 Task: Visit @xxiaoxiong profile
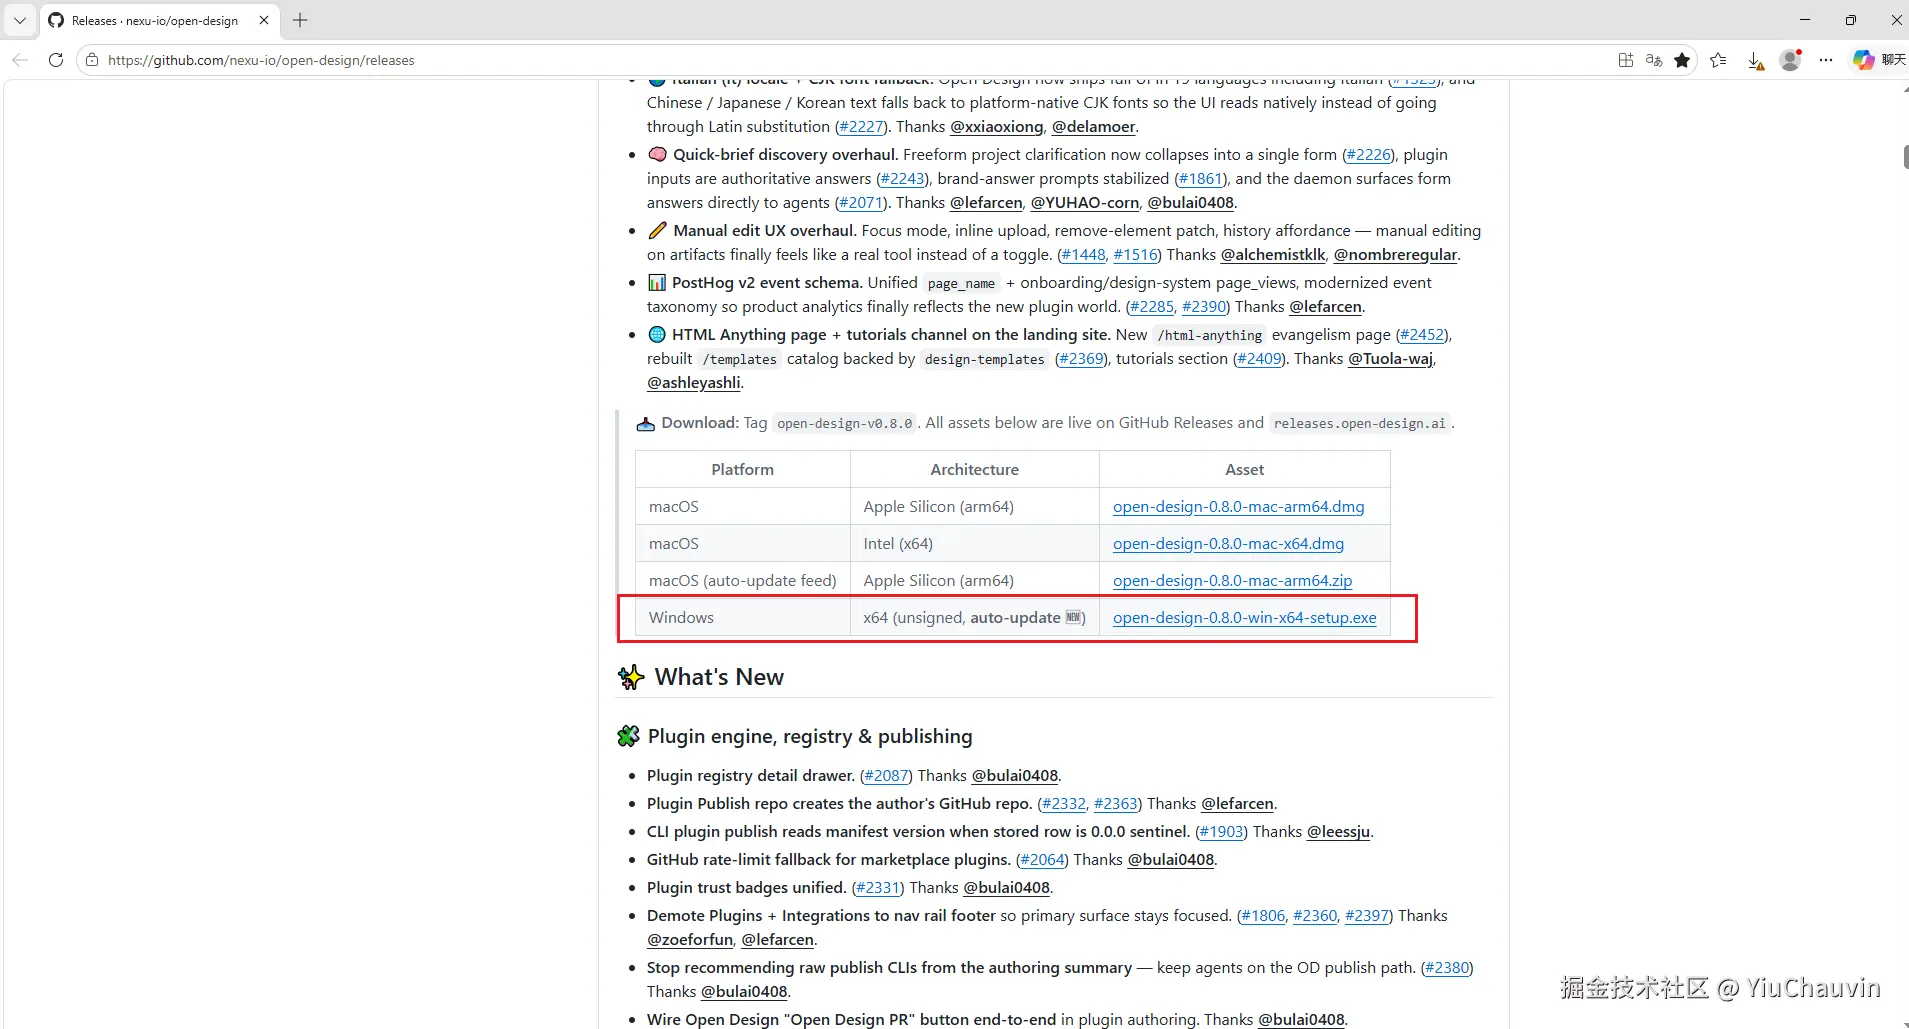point(996,127)
